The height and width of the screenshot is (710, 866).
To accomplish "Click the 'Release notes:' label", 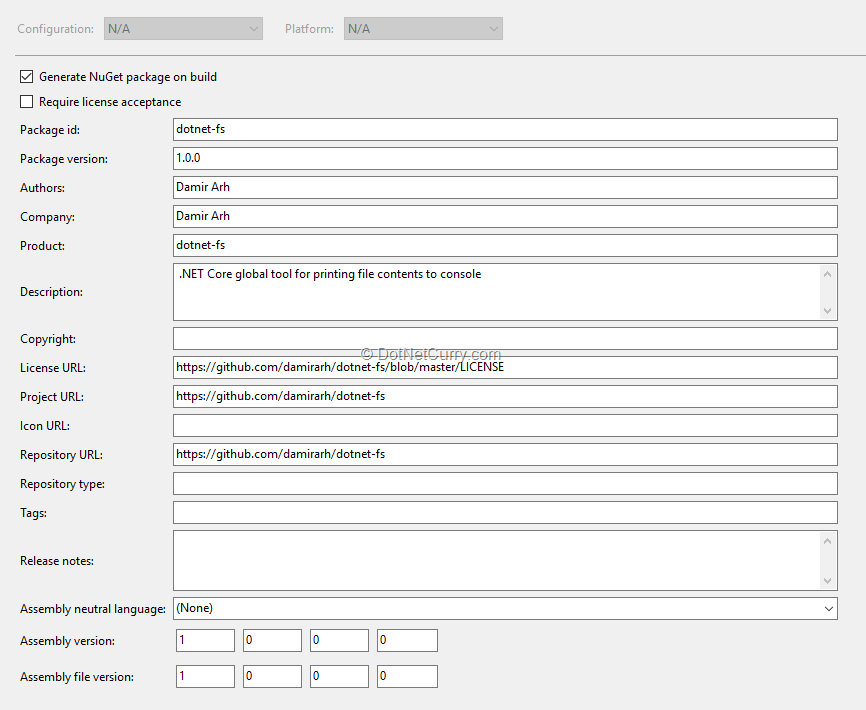I will [x=57, y=561].
